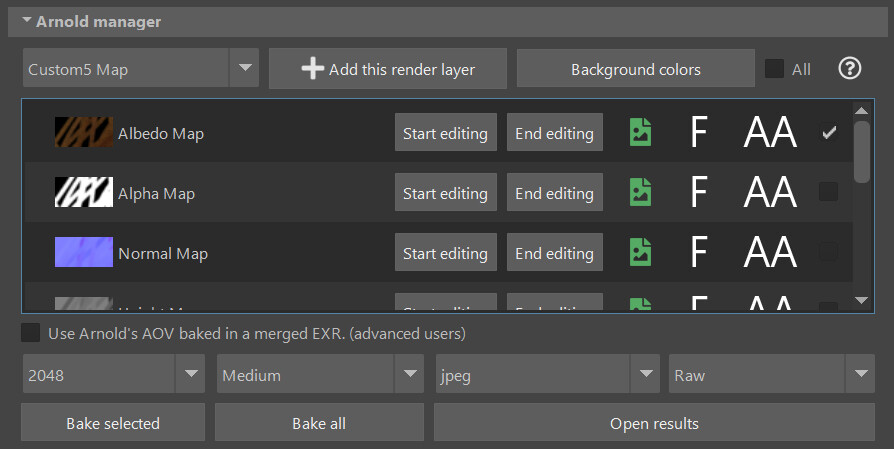End editing the Alpha Map

click(555, 192)
